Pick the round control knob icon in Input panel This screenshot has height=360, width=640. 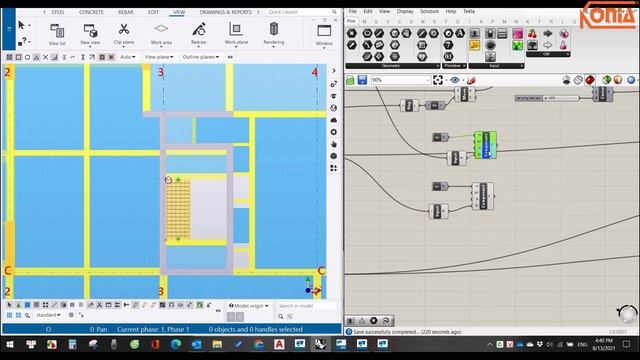click(x=490, y=45)
